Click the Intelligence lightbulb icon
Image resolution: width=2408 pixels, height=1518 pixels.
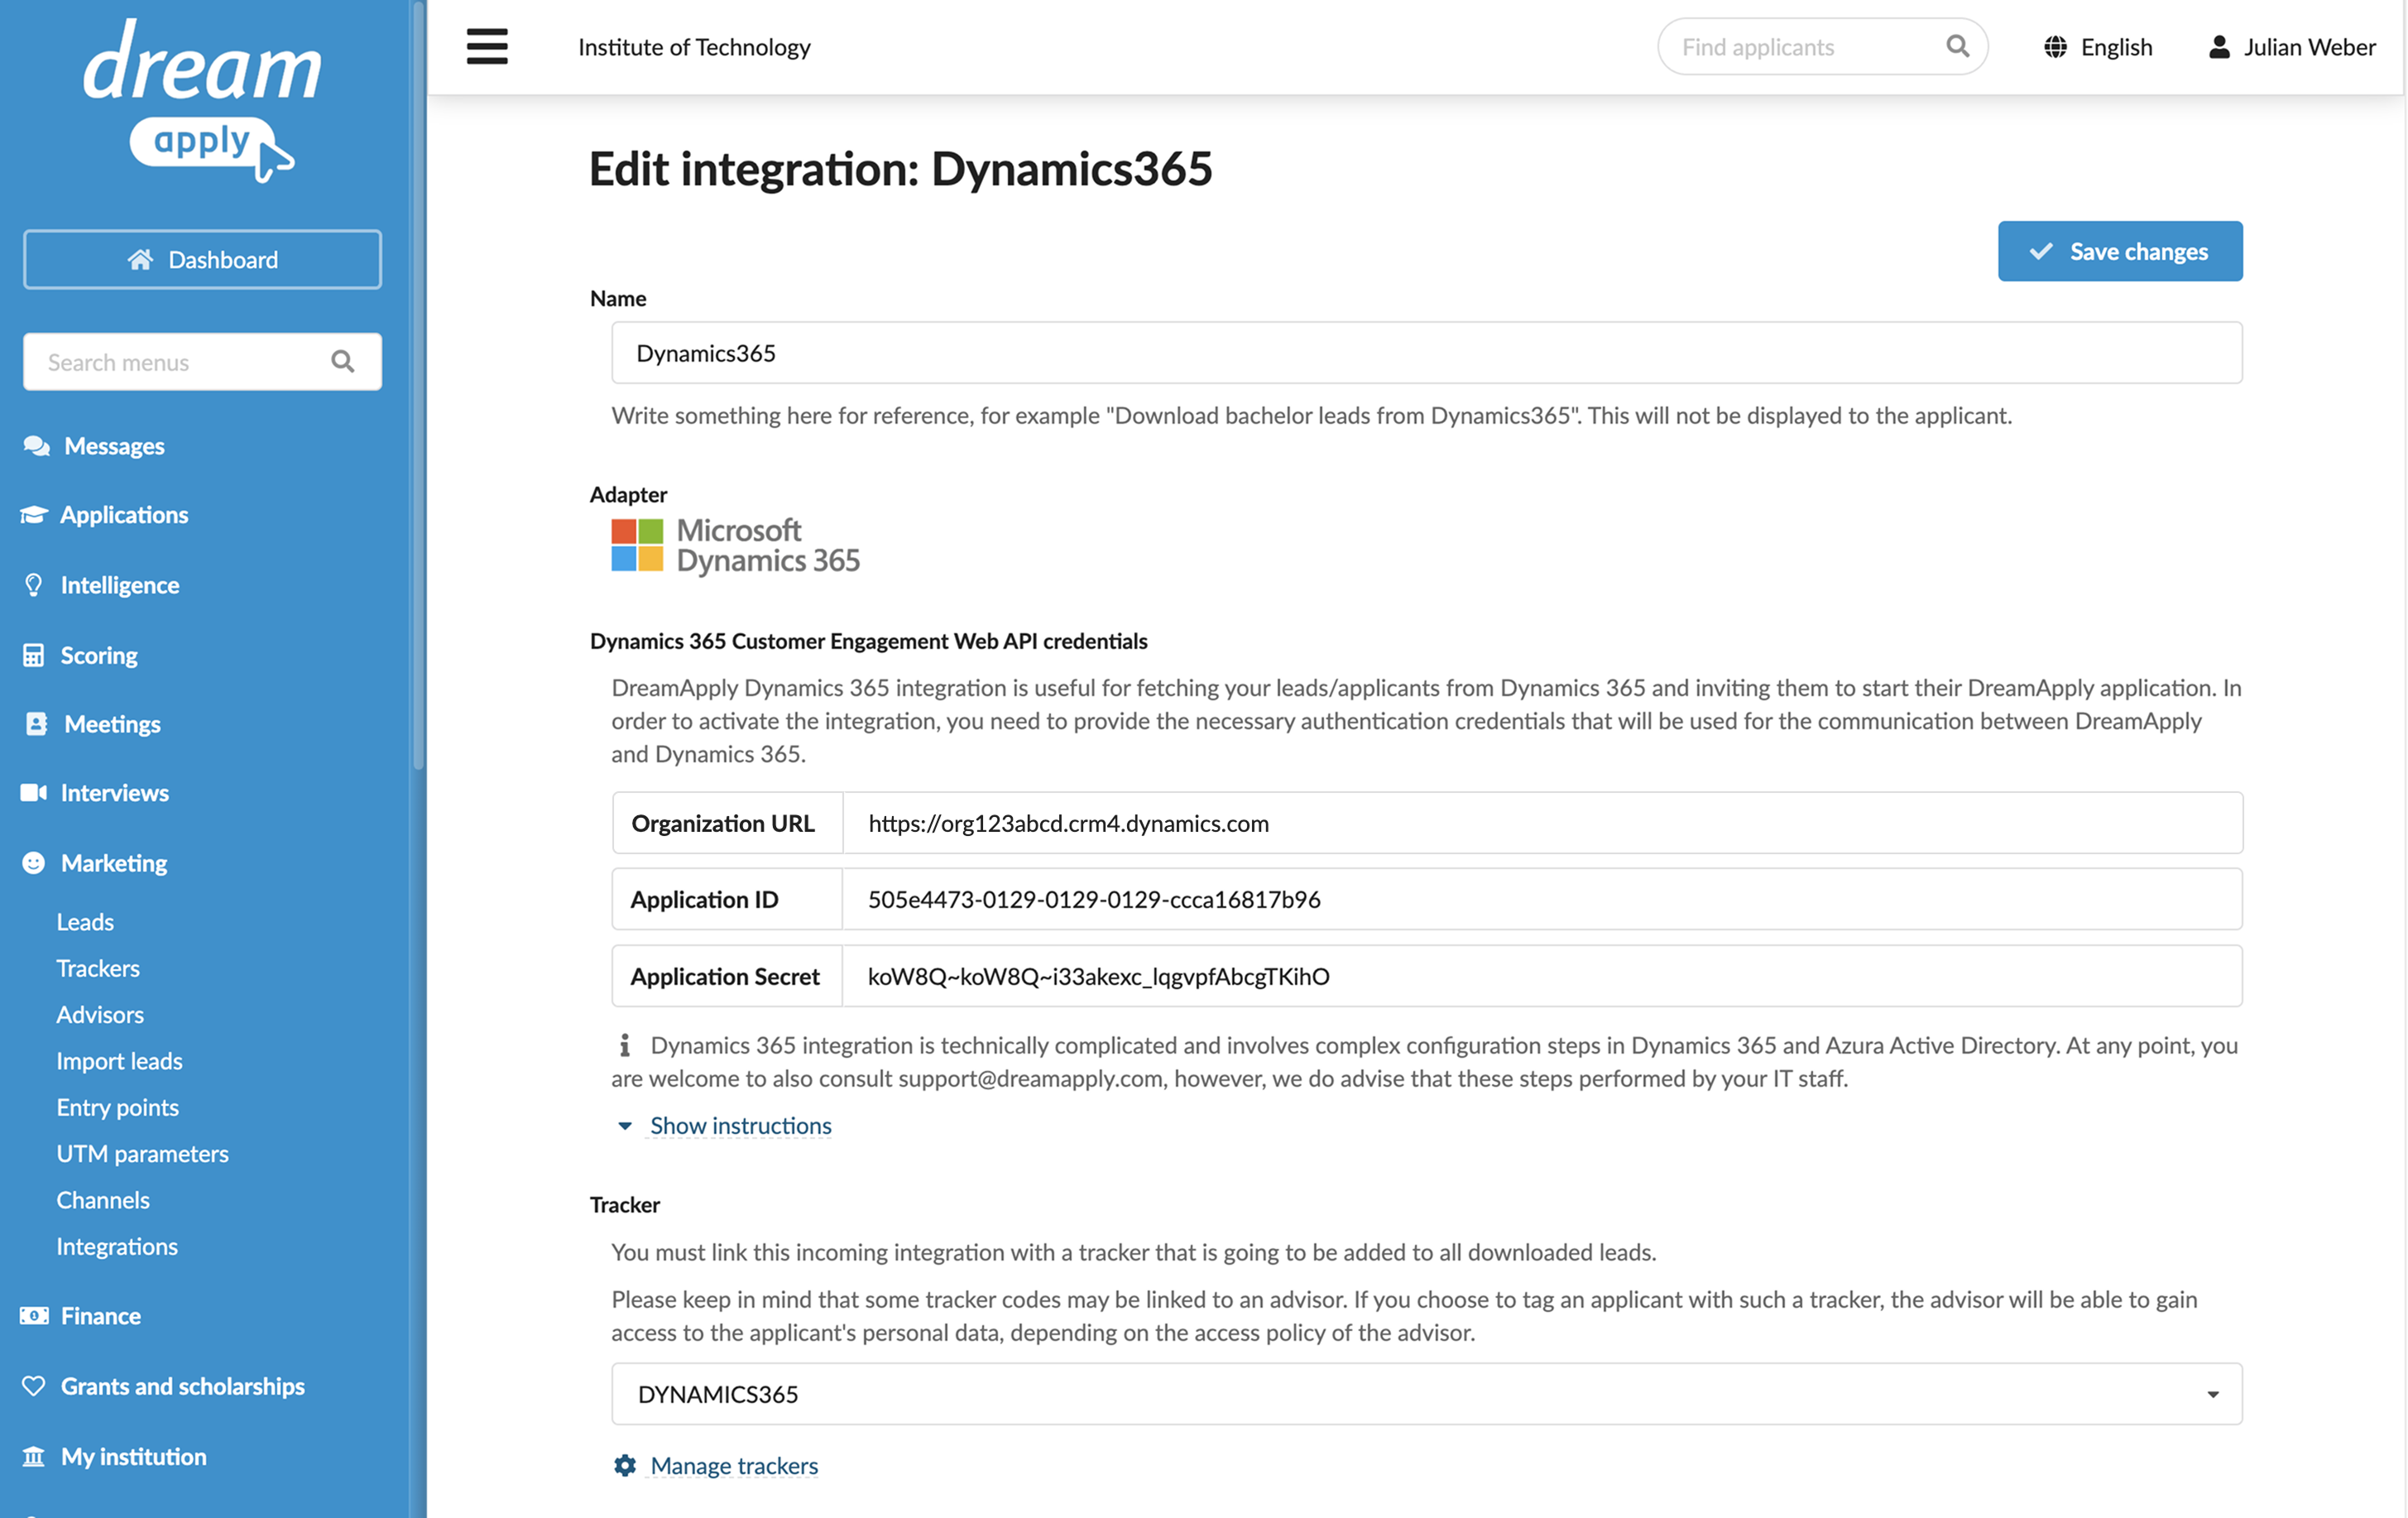point(34,585)
